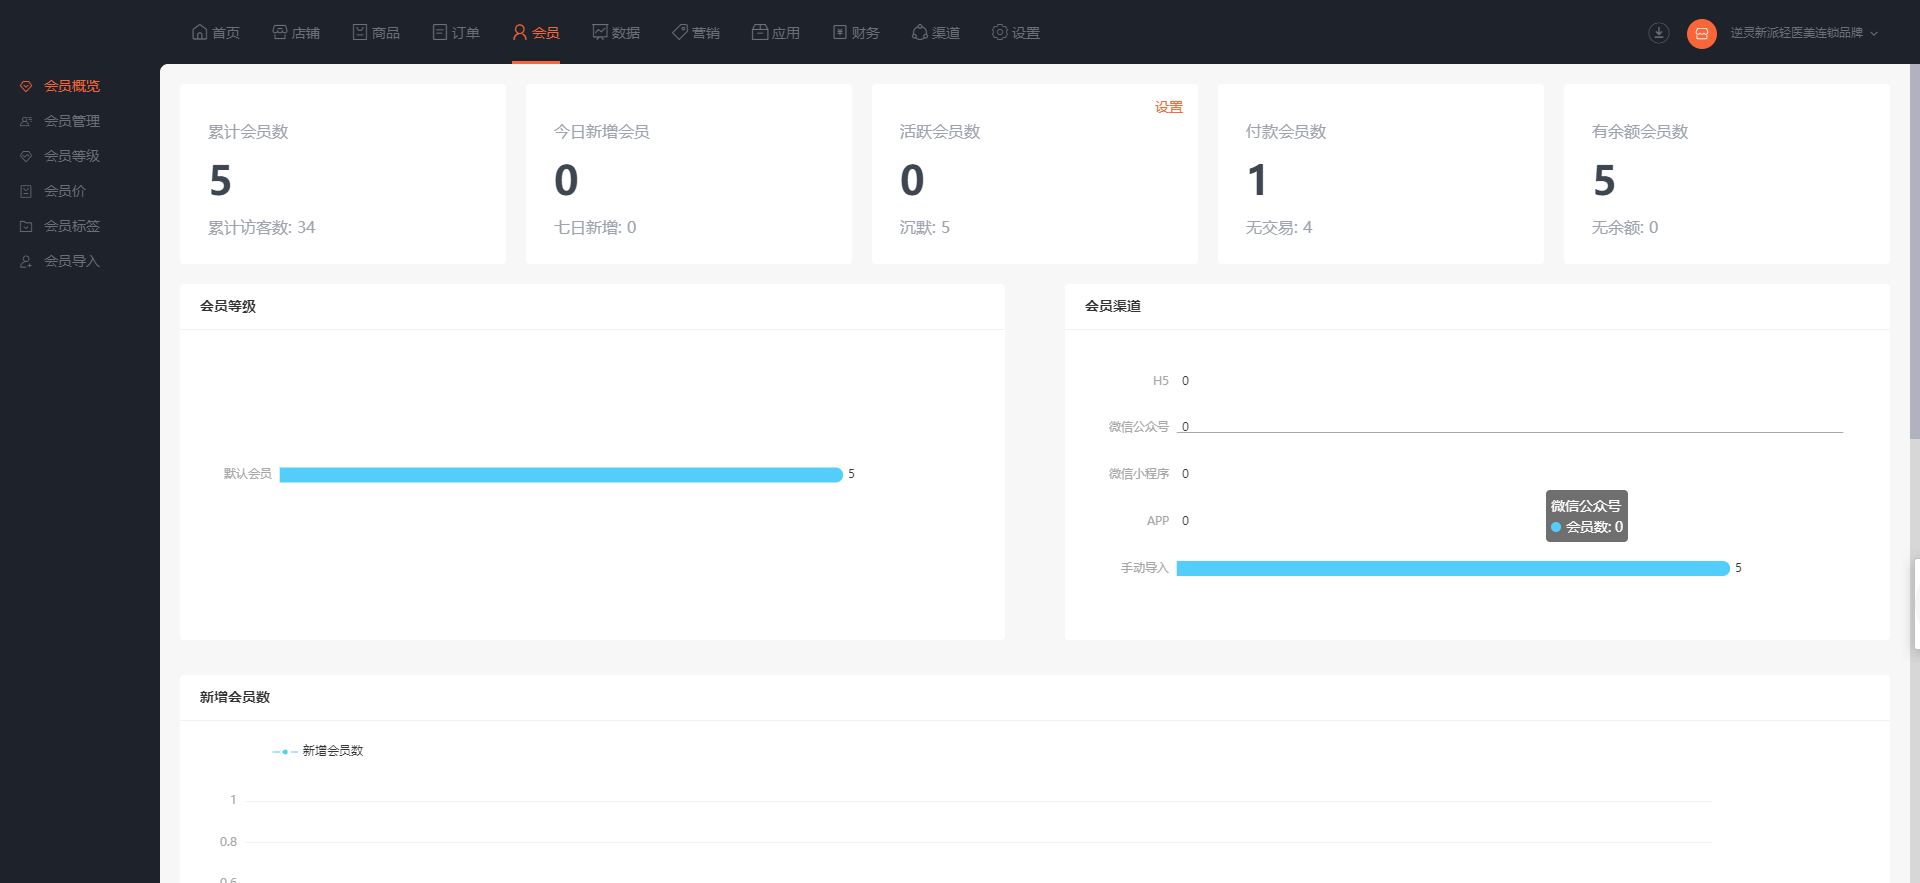Click the shop icon beside 店铺

tap(279, 32)
